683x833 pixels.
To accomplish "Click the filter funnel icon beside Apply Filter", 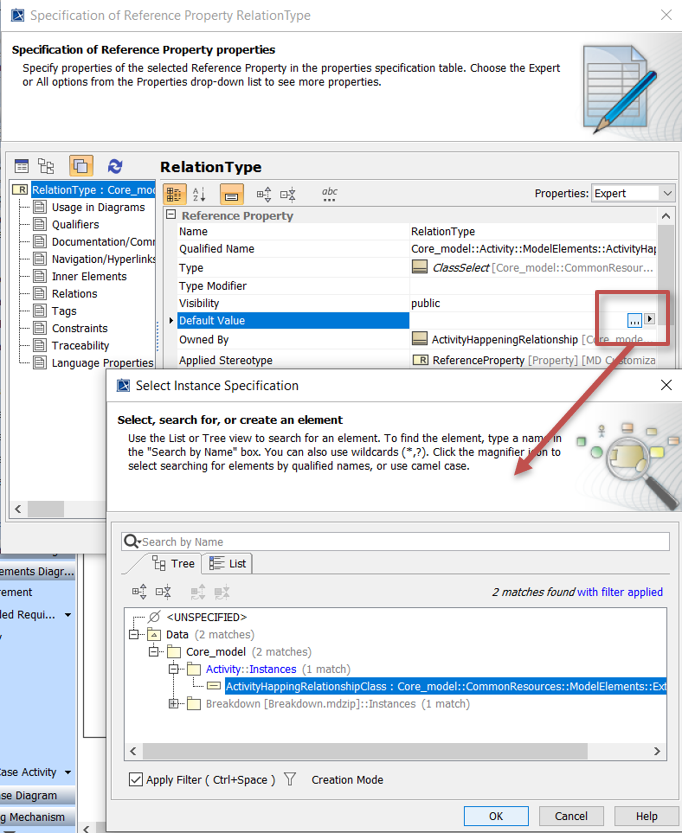I will tap(290, 779).
